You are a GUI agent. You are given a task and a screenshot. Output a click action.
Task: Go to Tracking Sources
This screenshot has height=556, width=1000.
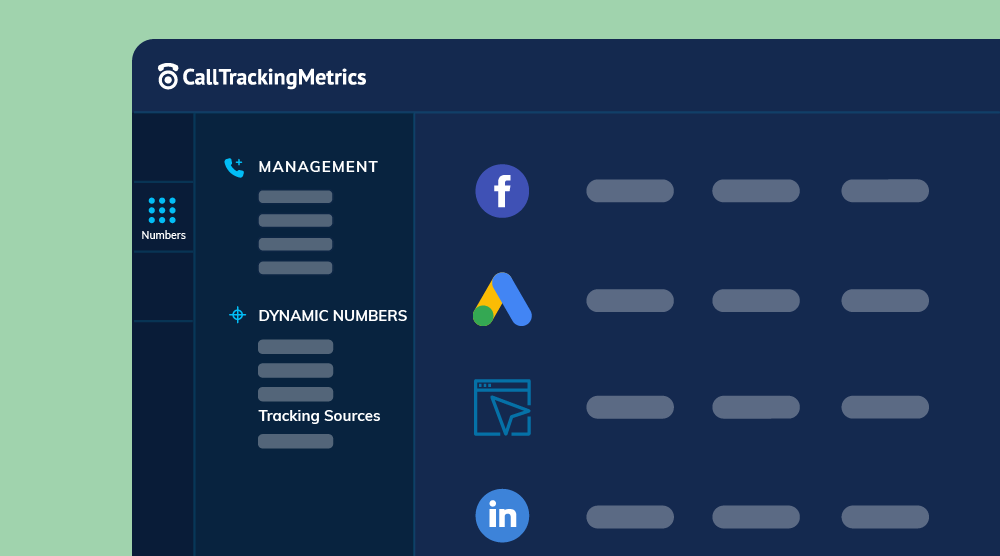319,416
